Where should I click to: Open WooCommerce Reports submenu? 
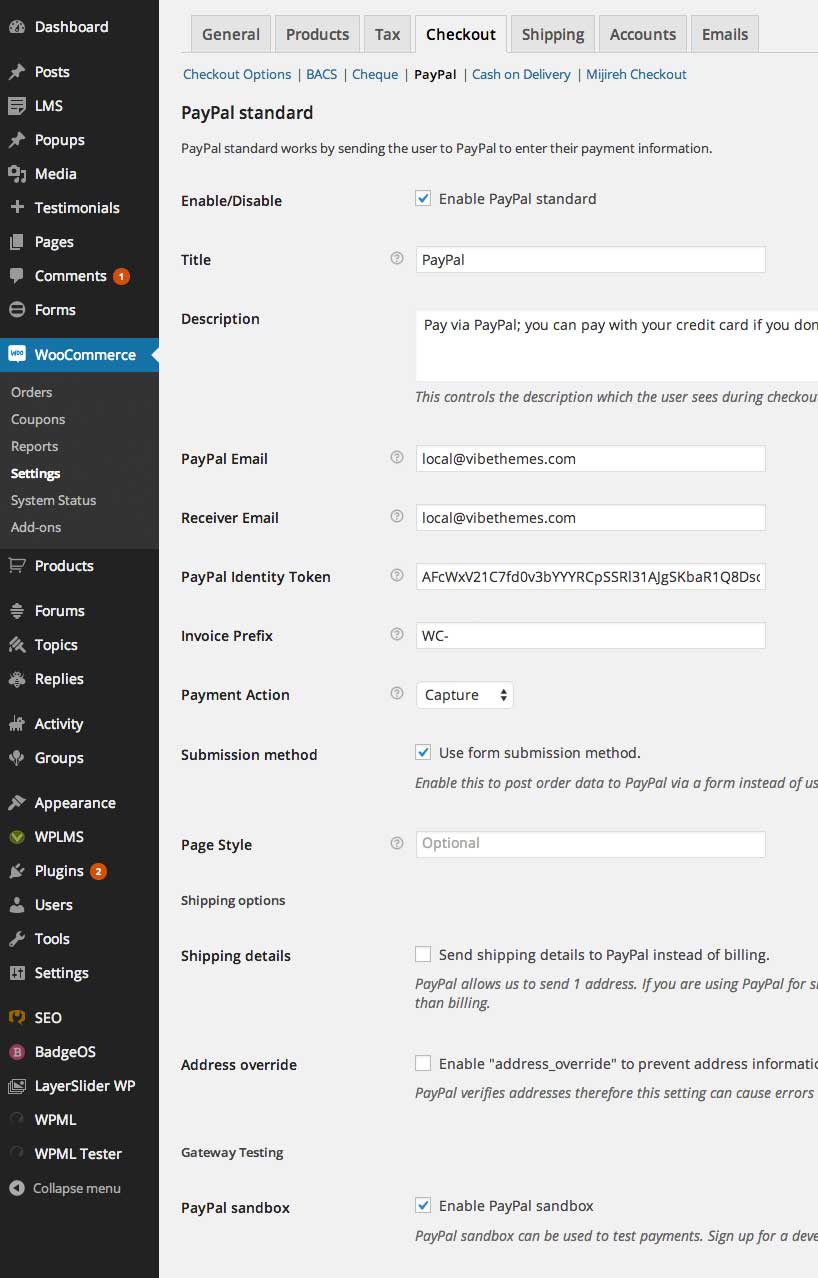tap(35, 446)
